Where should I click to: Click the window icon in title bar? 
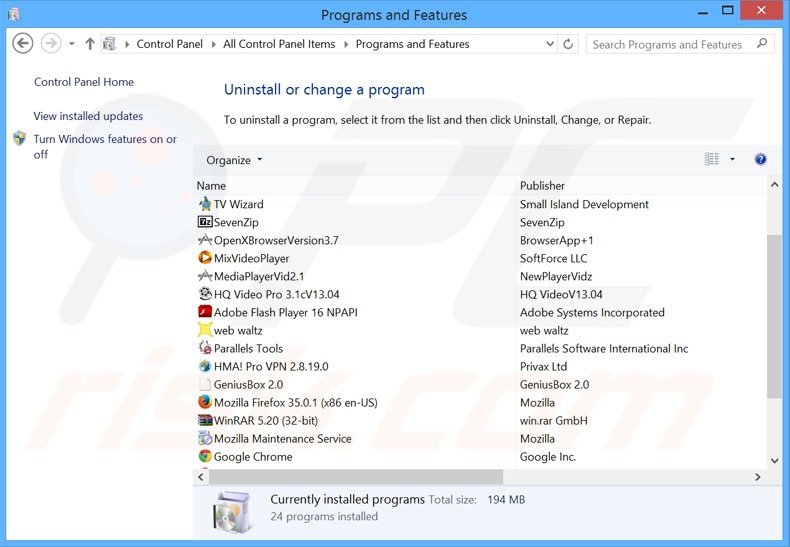tap(14, 14)
